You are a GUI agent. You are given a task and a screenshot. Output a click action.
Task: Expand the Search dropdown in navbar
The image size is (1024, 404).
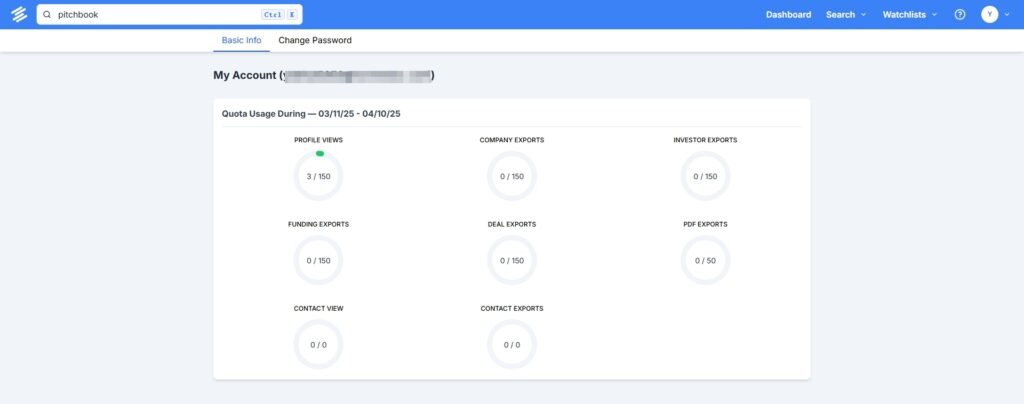point(846,15)
